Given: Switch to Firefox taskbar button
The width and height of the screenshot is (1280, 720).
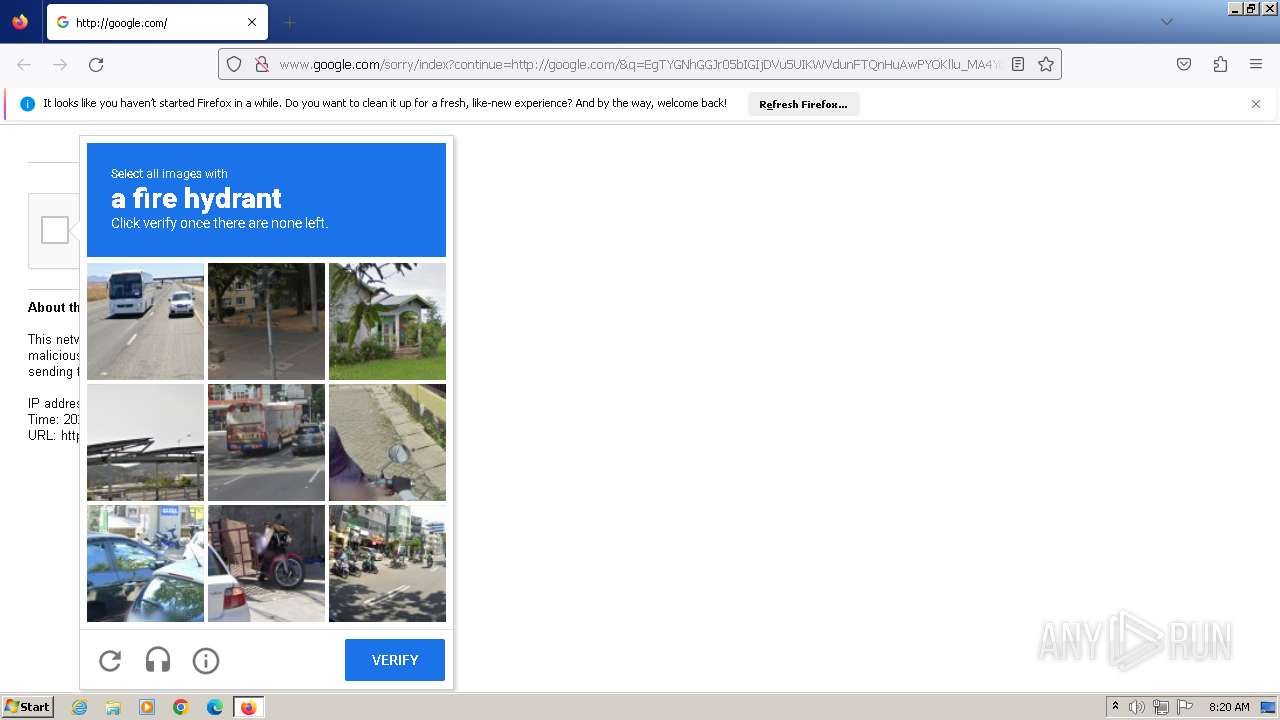Looking at the screenshot, I should point(249,707).
